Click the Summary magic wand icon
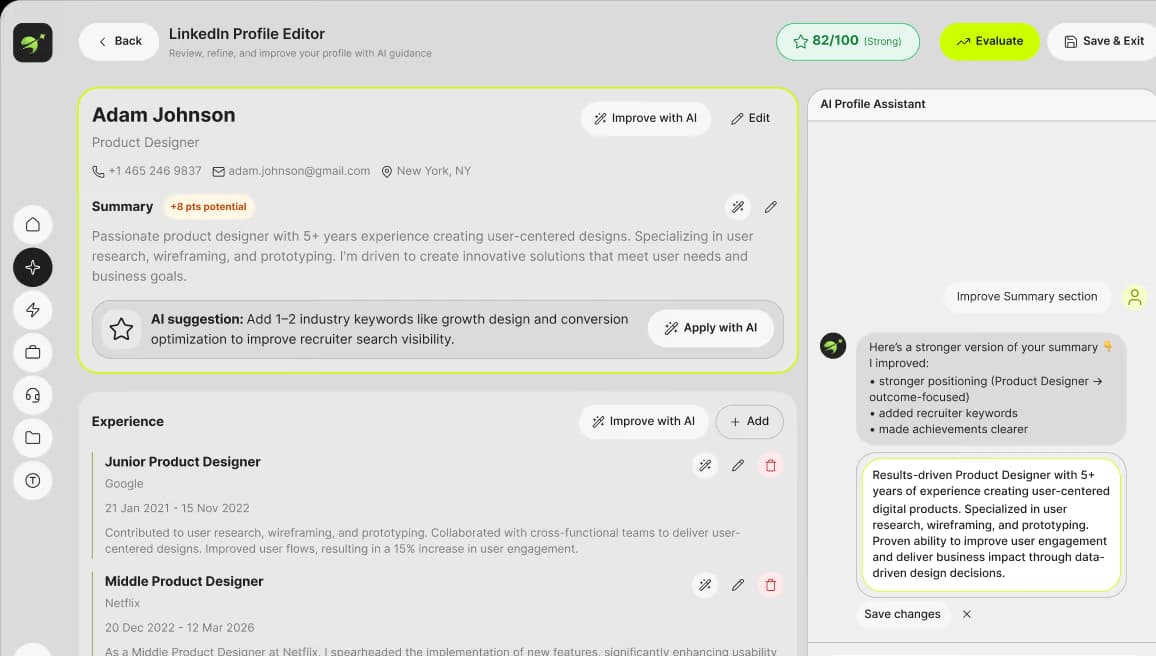 [x=738, y=207]
